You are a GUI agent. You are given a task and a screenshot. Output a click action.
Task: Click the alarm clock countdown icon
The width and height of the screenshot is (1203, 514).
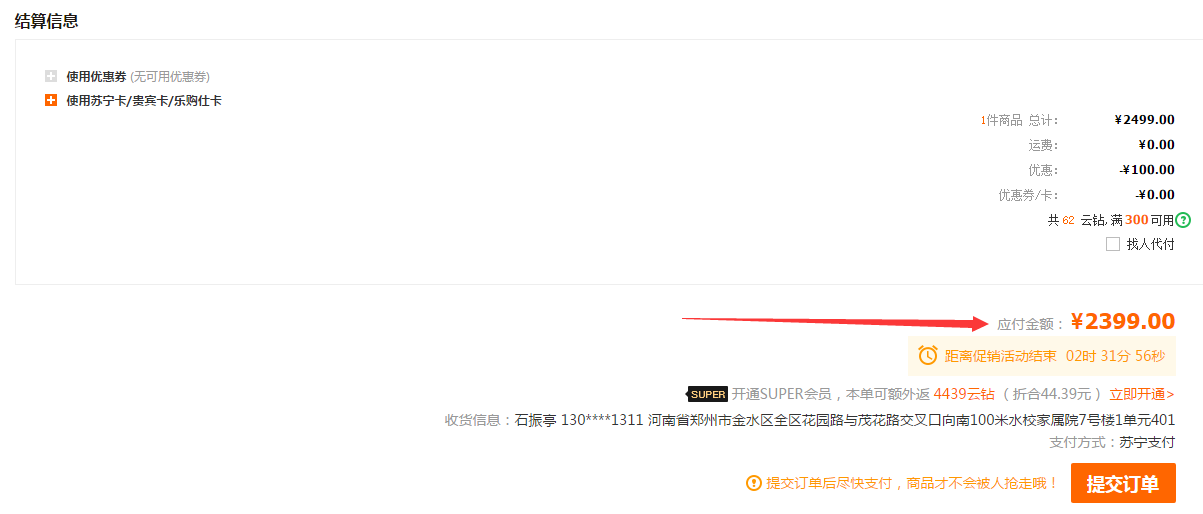(x=928, y=355)
